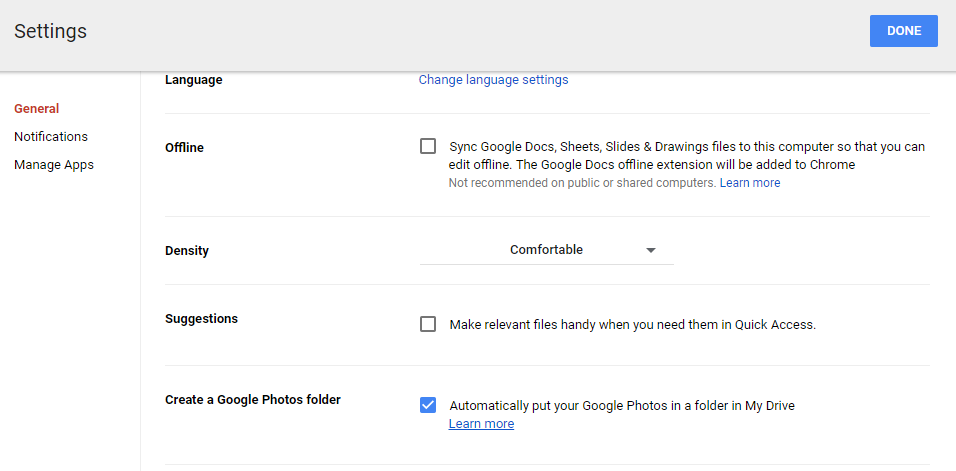This screenshot has height=471, width=956.
Task: Open Learn more link under Google Photos
Action: click(481, 424)
